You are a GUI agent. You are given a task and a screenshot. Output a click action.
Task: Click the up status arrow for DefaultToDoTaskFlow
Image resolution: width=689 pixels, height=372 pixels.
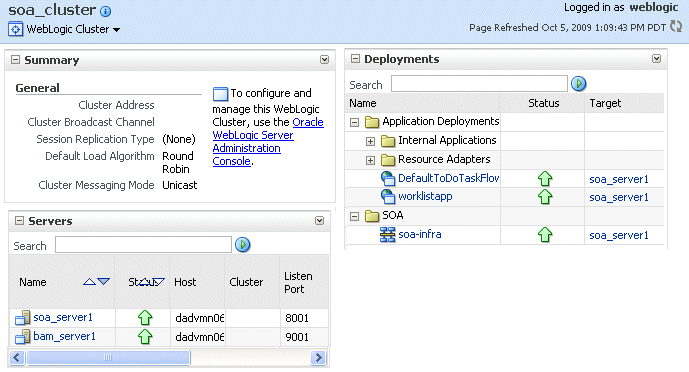(545, 178)
